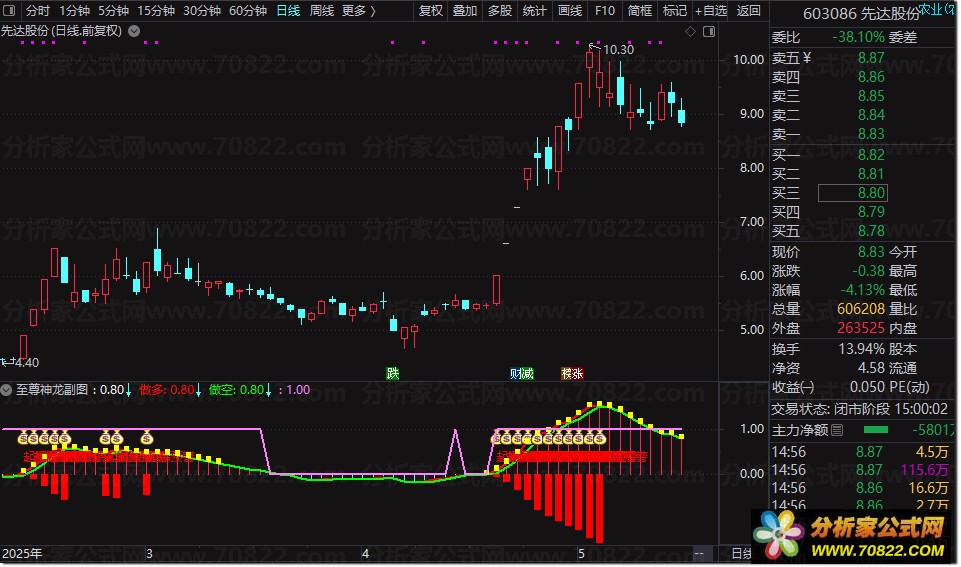The height and width of the screenshot is (567, 961).
Task: Click the 交易状态 闭市阶段 status line
Action: 860,409
